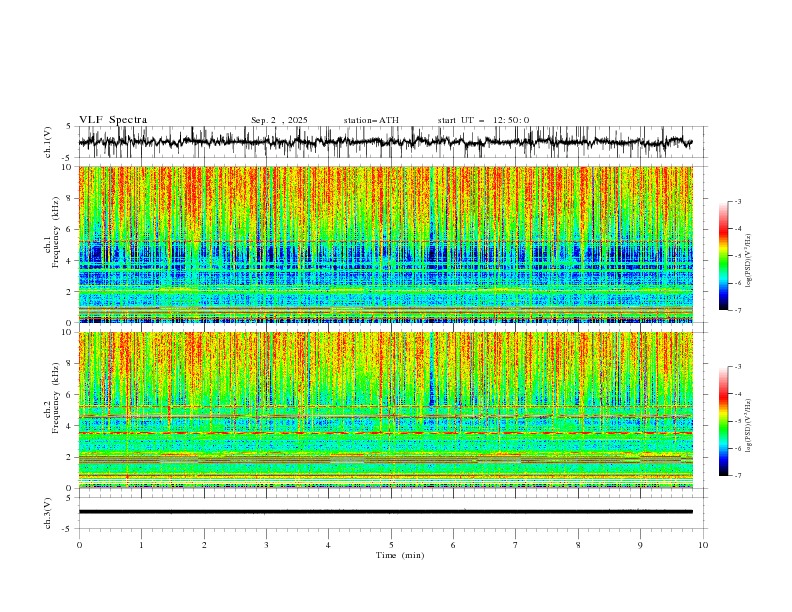792x612 pixels.
Task: Click lower colorbar label '-5'
Action: tap(737, 421)
